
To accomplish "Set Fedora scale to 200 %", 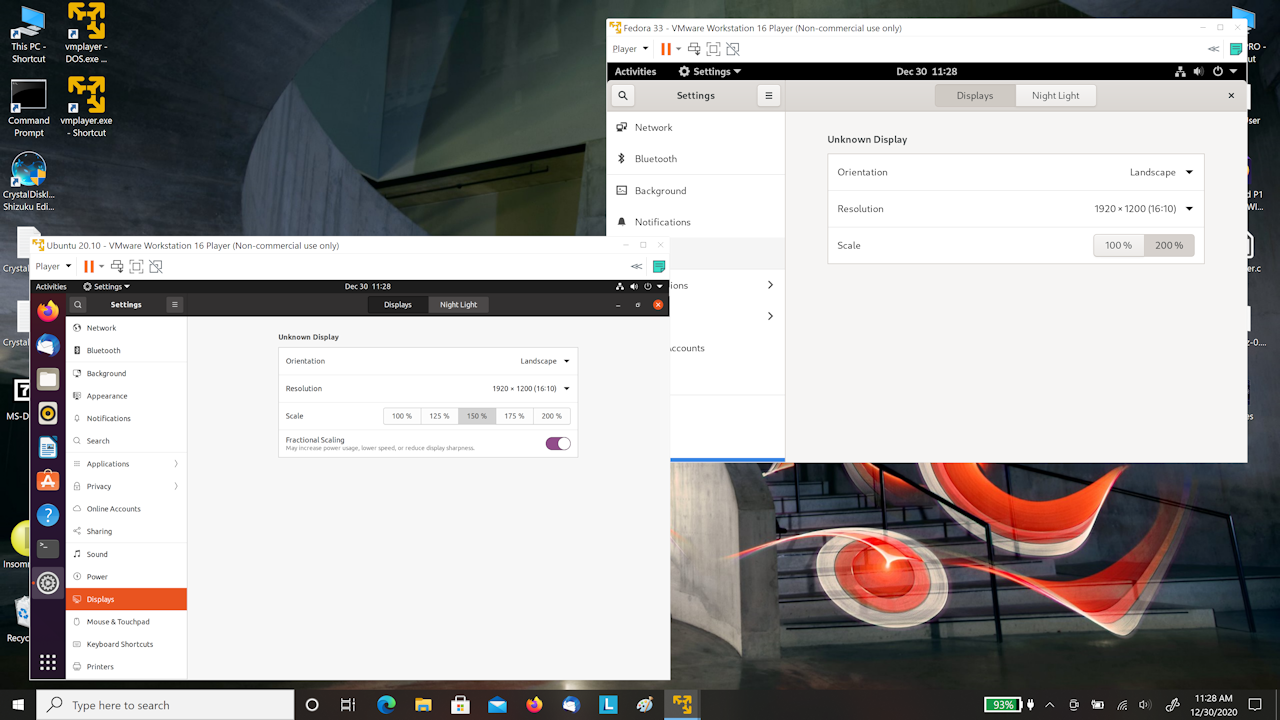I will [x=1169, y=245].
